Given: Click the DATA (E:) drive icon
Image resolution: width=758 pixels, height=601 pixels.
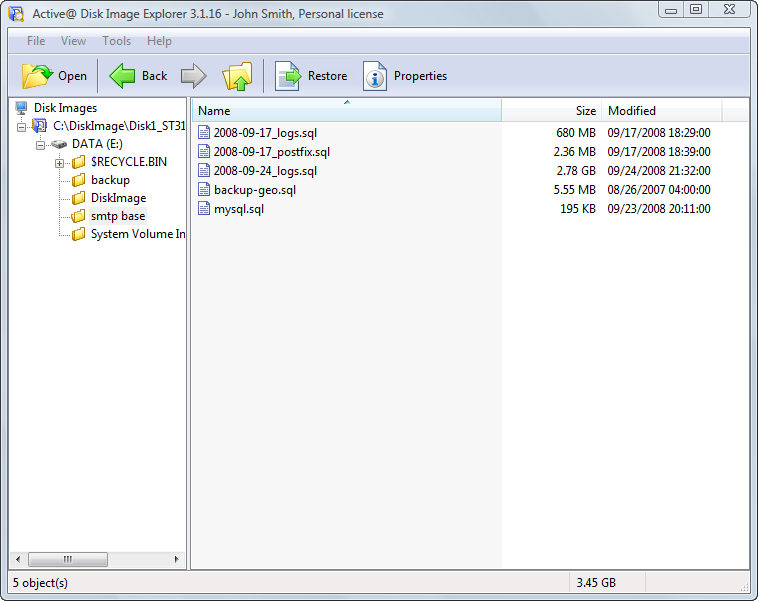Looking at the screenshot, I should click(59, 144).
